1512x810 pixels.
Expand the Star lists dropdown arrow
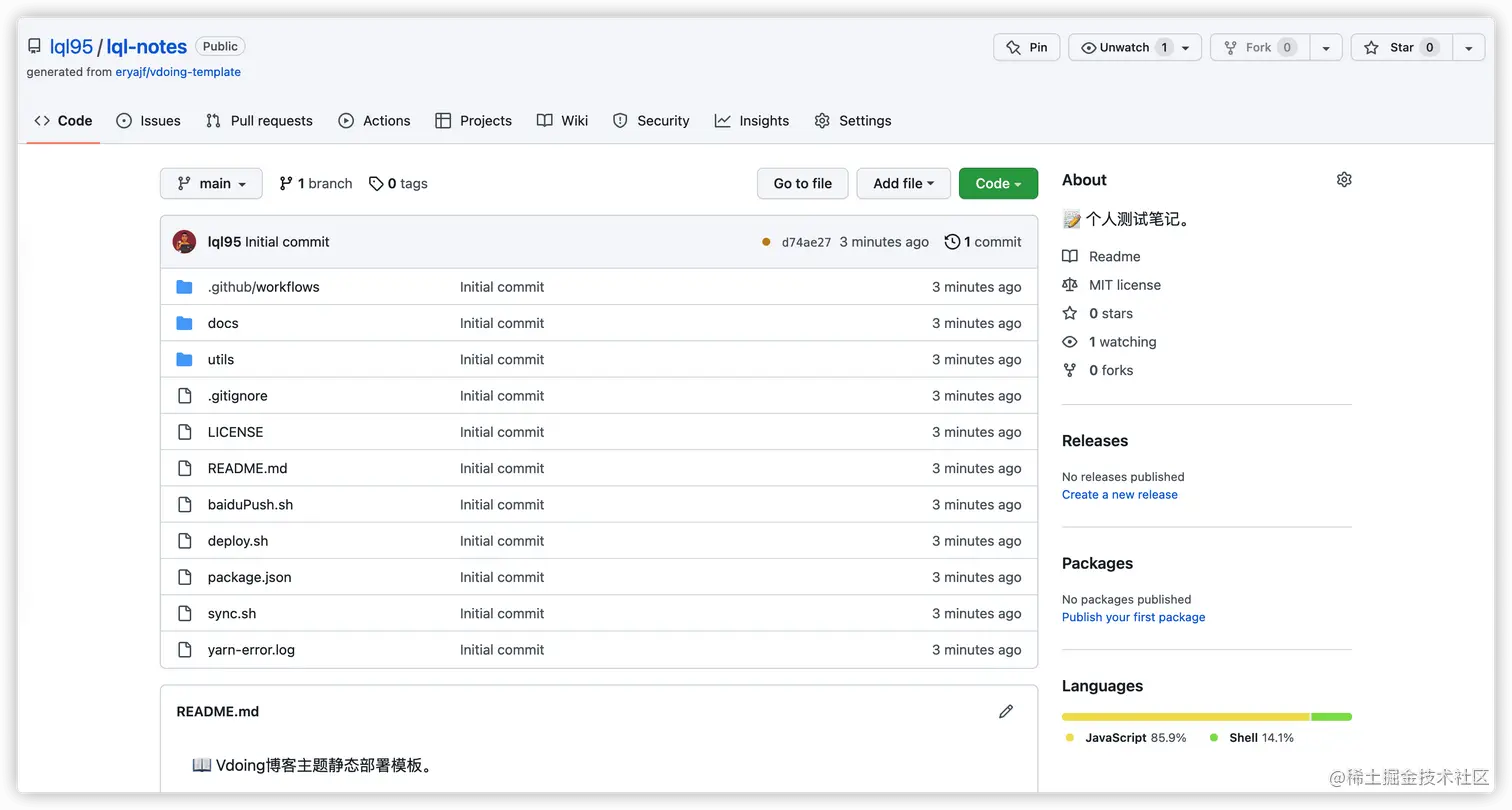[1467, 47]
